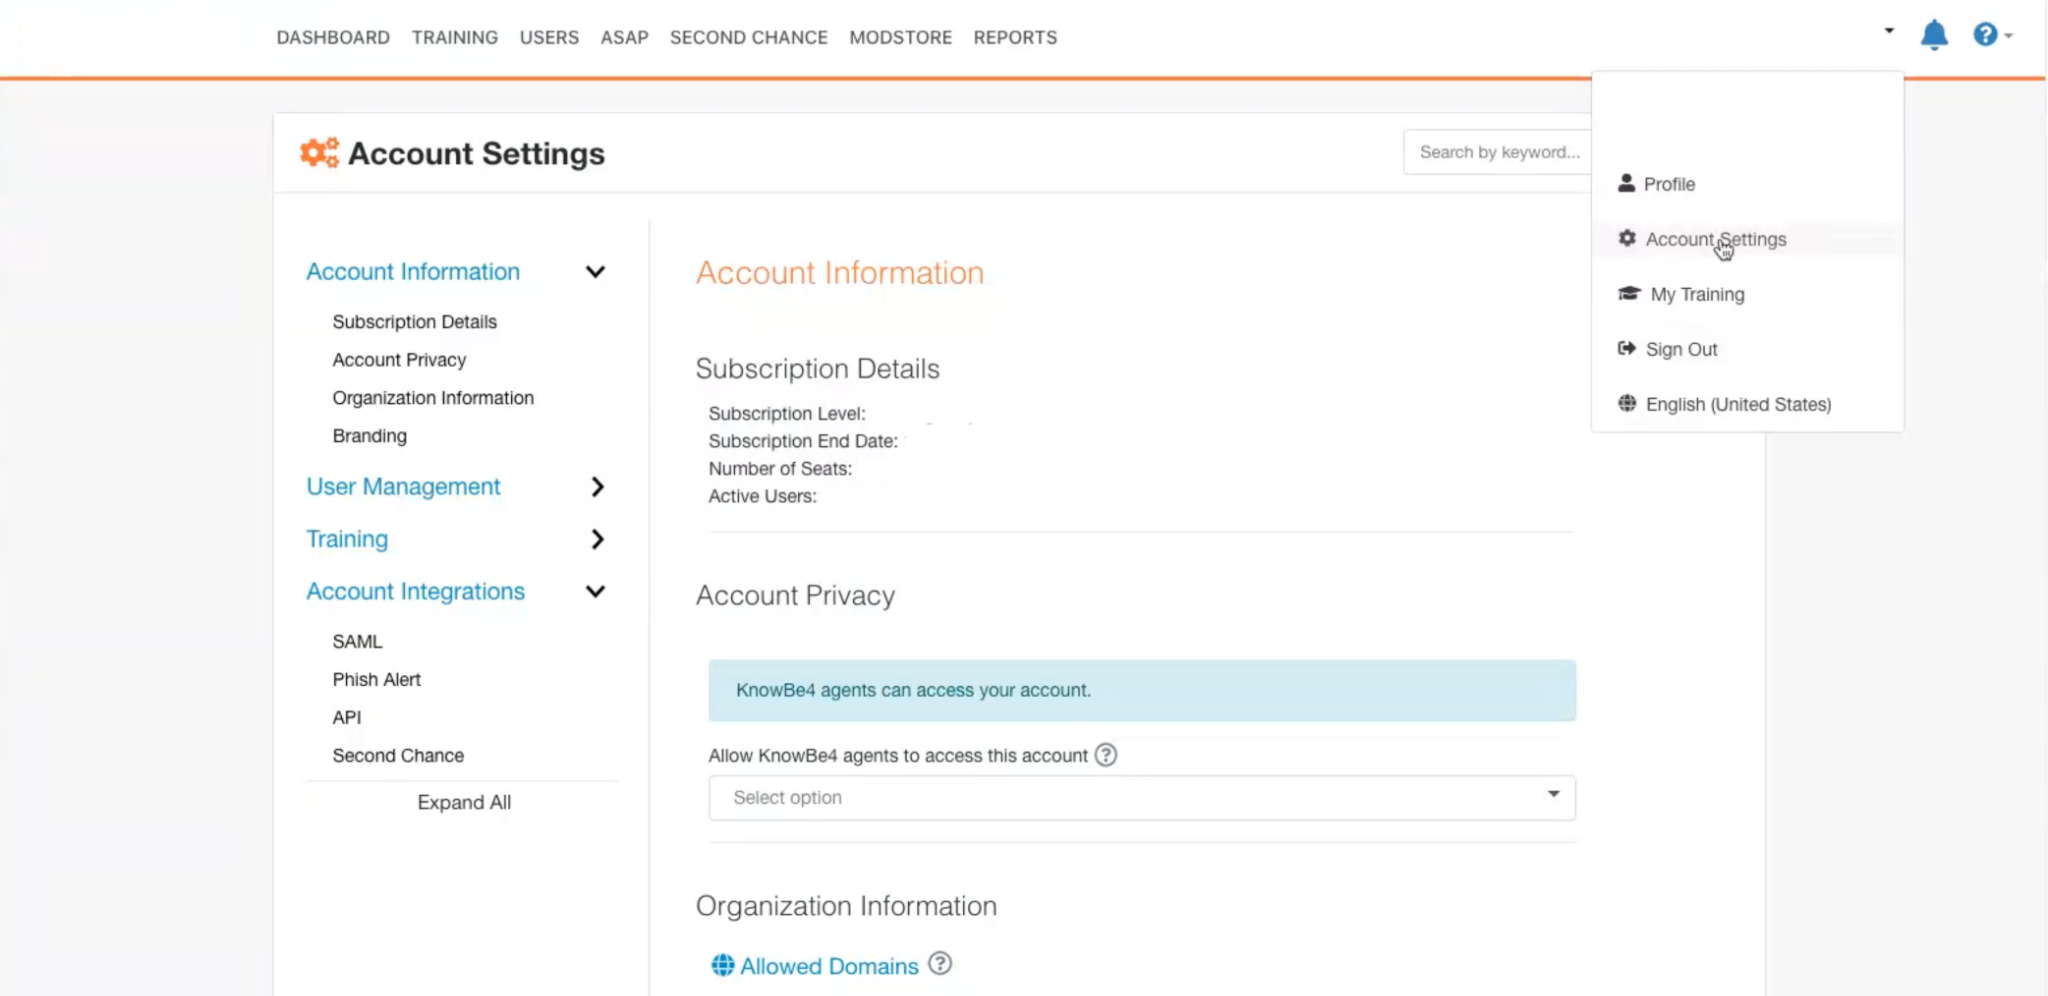Click the Sign Out arrow icon
2048x996 pixels.
point(1626,348)
